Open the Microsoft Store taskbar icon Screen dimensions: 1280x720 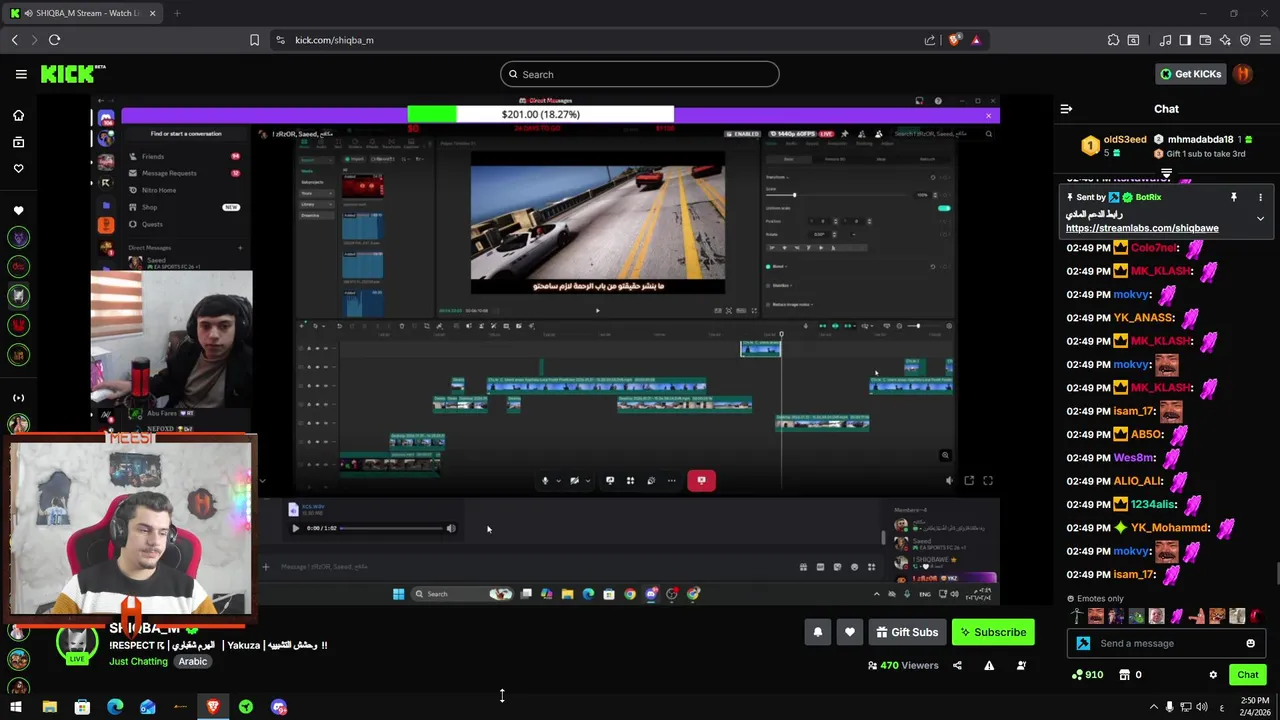tap(82, 707)
